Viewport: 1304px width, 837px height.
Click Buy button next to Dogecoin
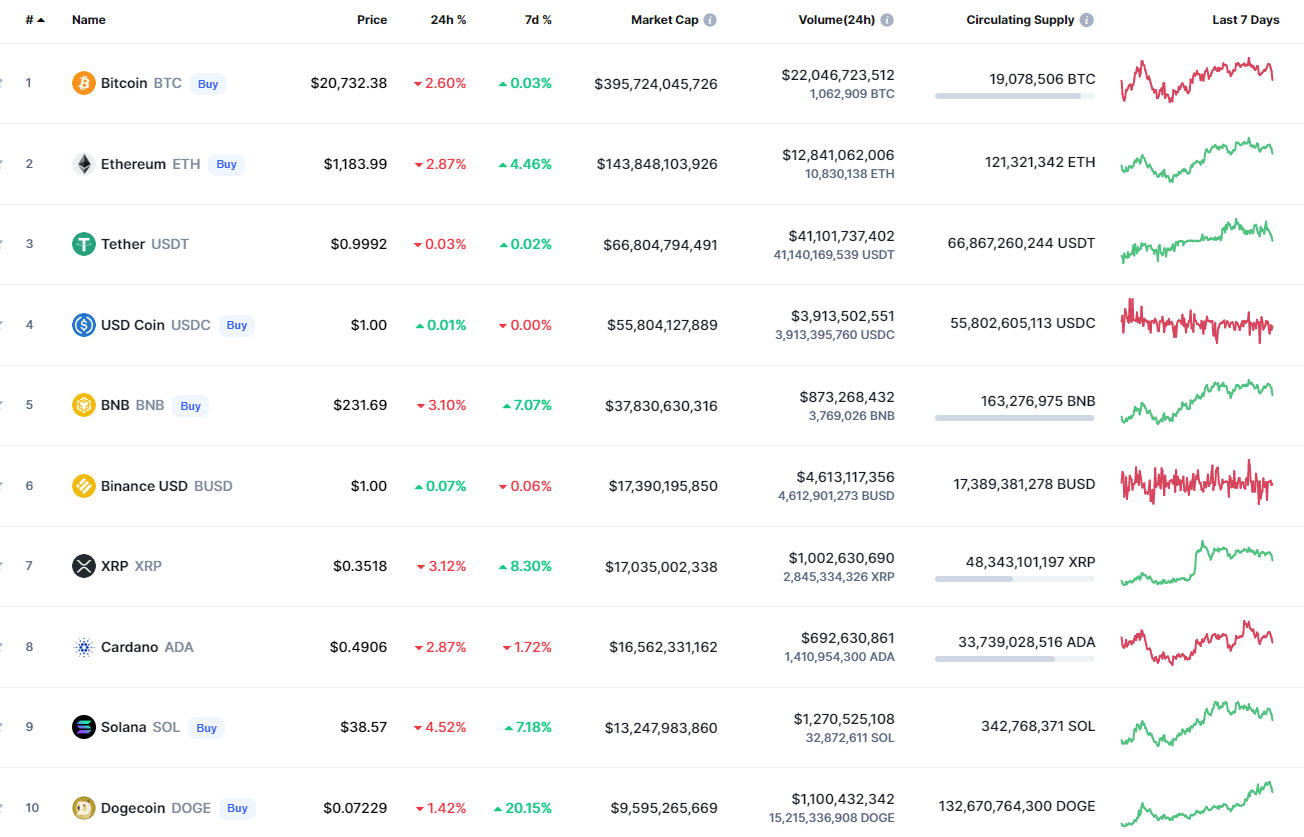pyautogui.click(x=237, y=808)
